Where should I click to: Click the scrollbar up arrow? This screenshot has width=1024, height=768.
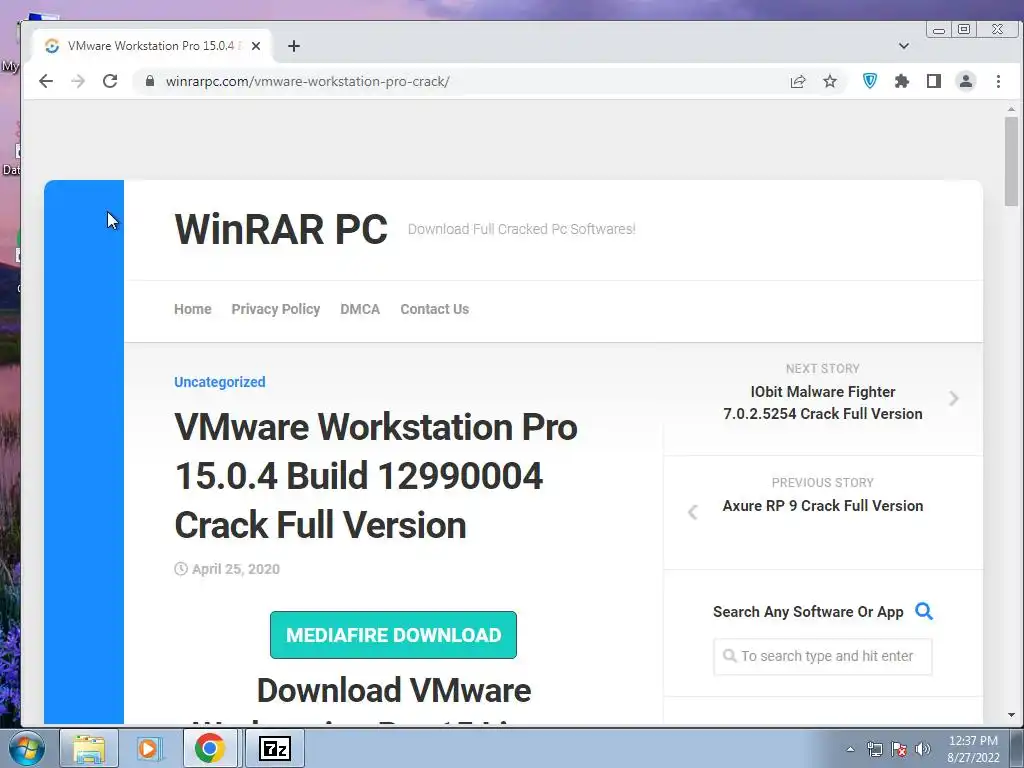pyautogui.click(x=1011, y=110)
